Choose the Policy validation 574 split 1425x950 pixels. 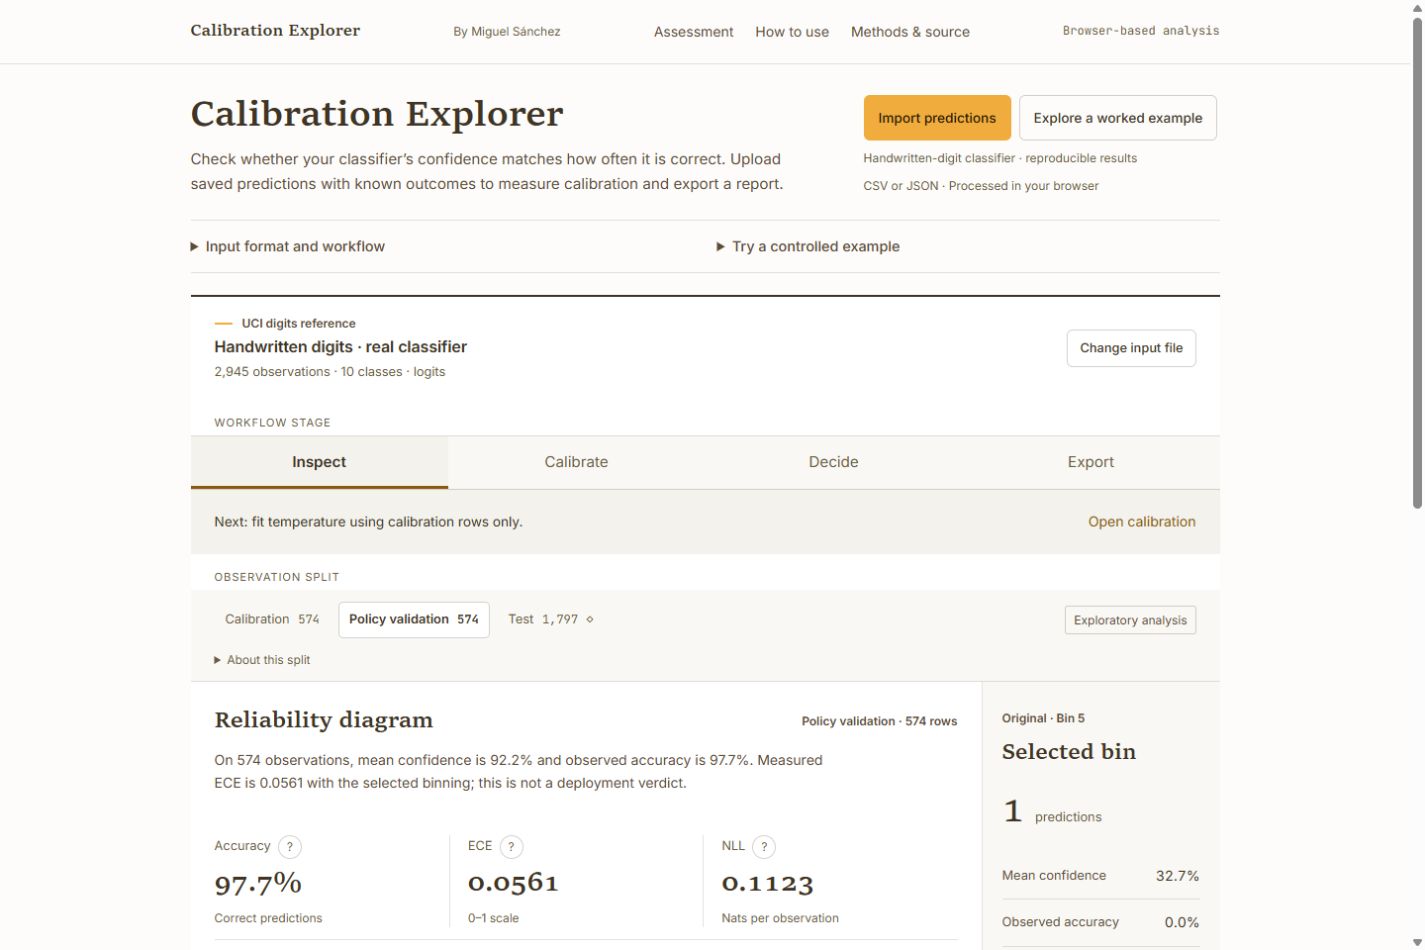414,619
